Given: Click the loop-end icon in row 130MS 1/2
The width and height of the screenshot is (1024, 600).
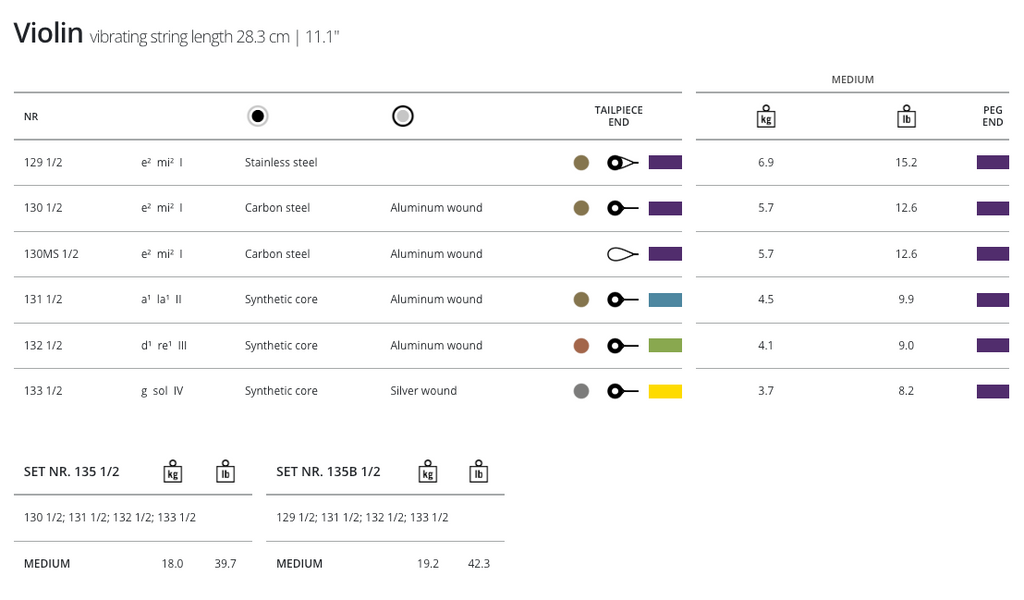Looking at the screenshot, I should click(622, 254).
